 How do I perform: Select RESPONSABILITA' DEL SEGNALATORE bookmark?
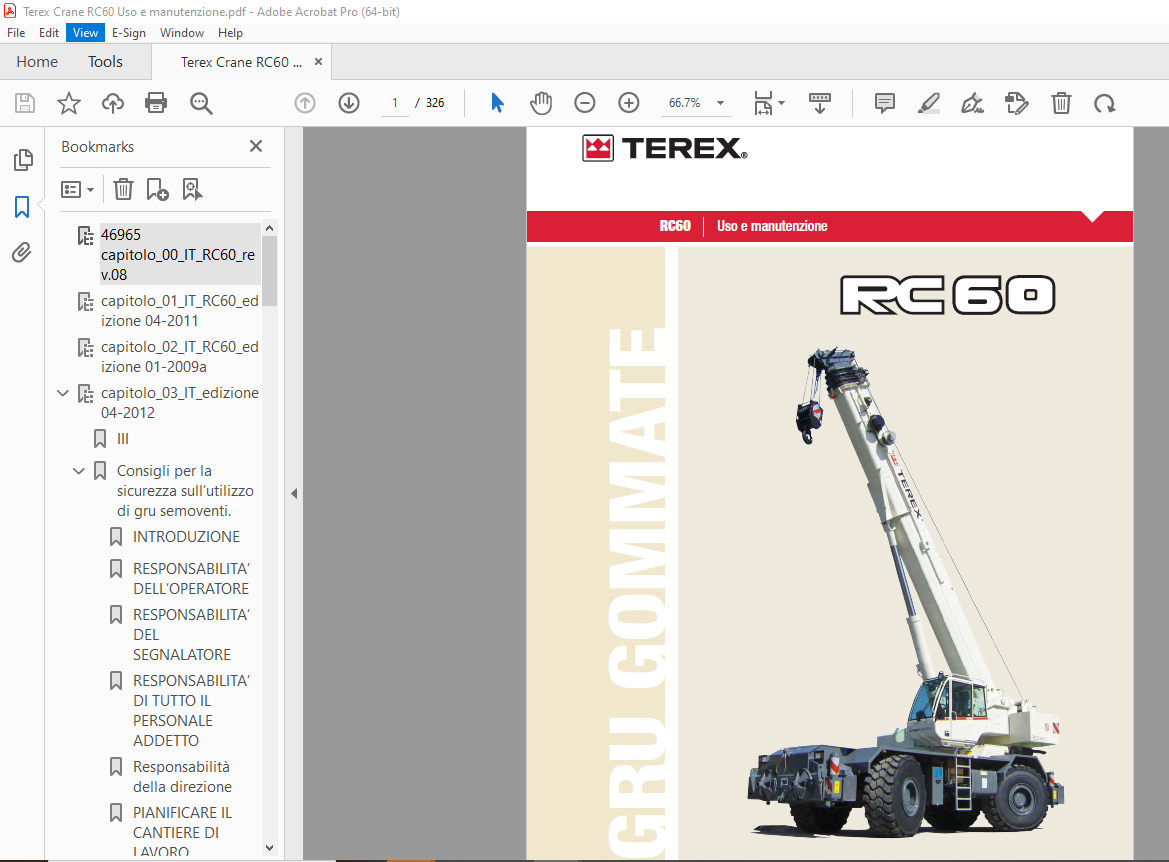tap(192, 635)
